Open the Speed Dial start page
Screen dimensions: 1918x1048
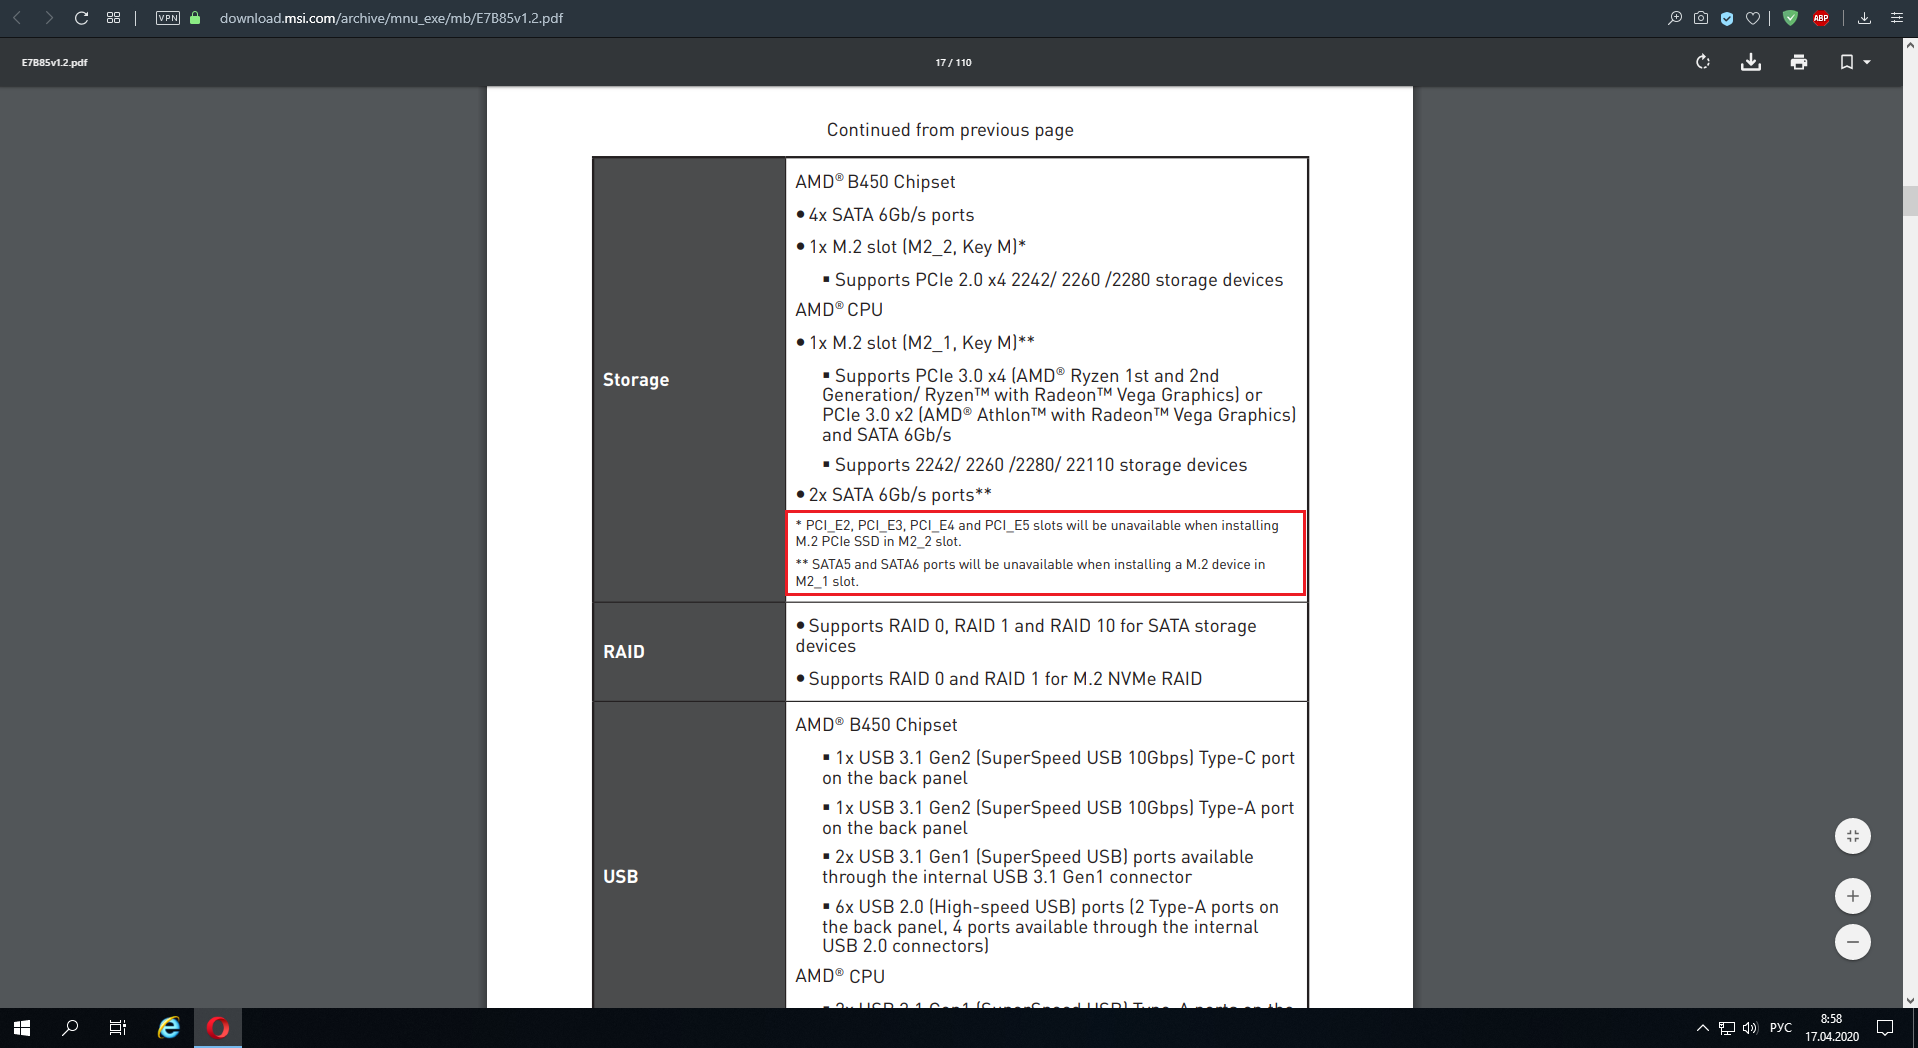point(113,18)
